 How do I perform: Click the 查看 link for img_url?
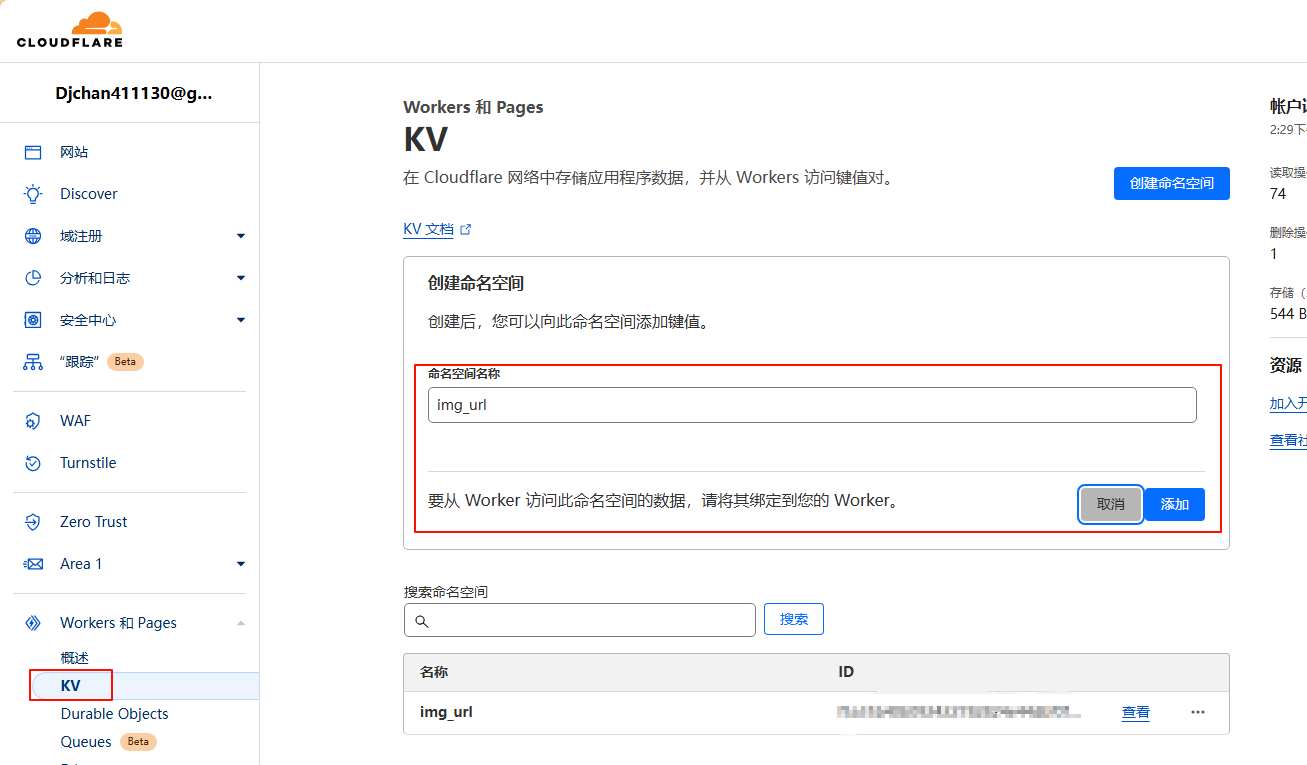[1136, 712]
